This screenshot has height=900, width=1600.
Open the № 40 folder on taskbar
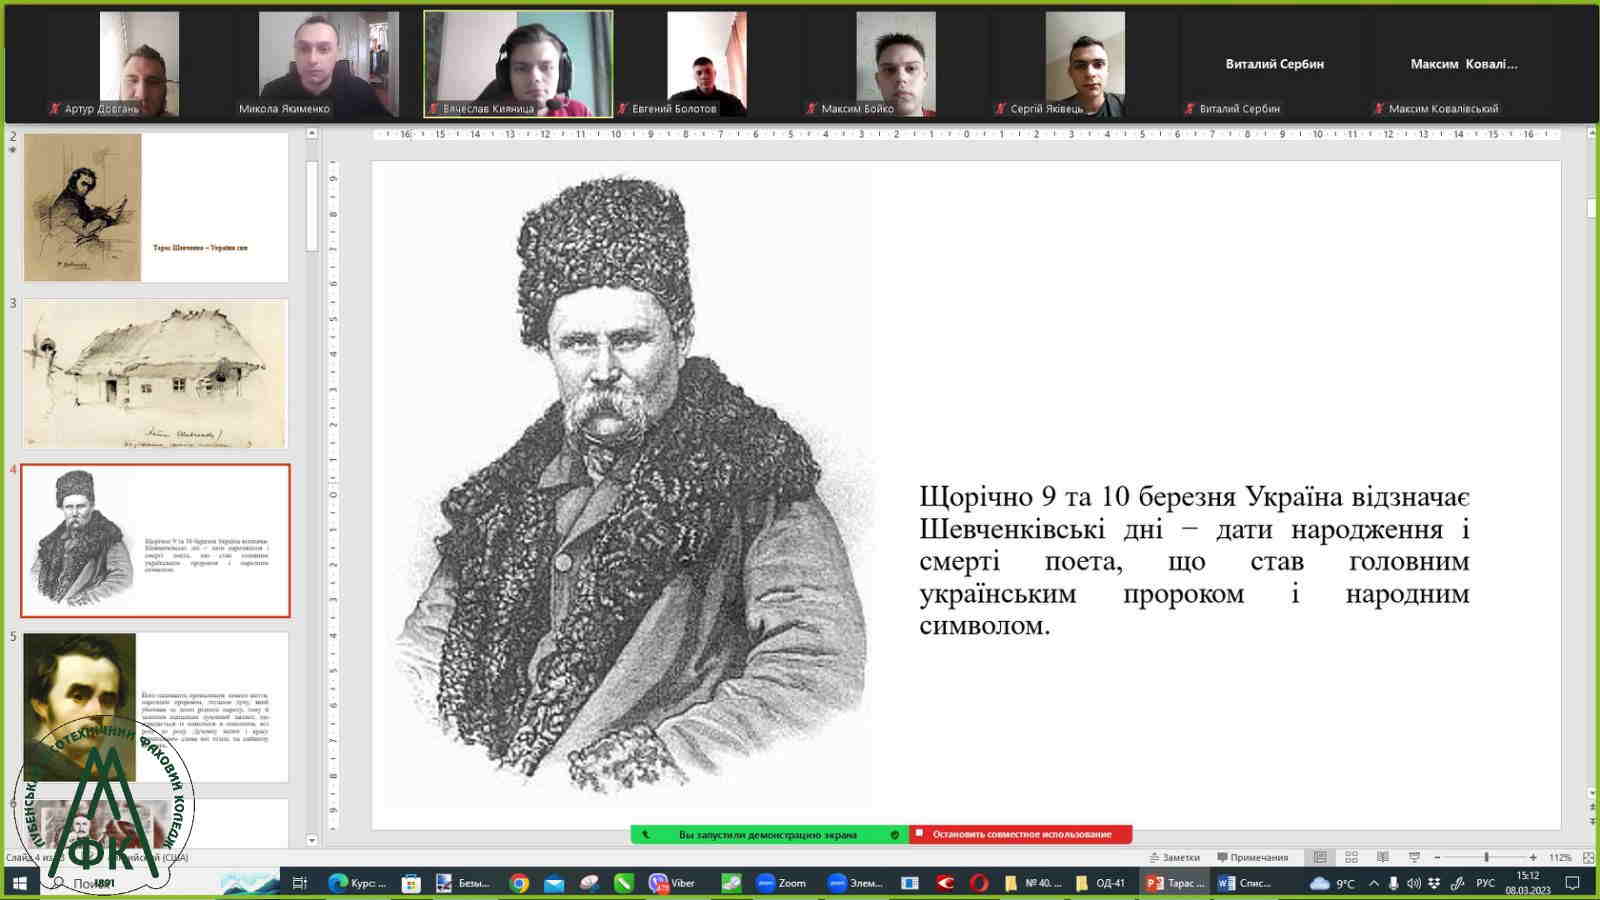1033,883
